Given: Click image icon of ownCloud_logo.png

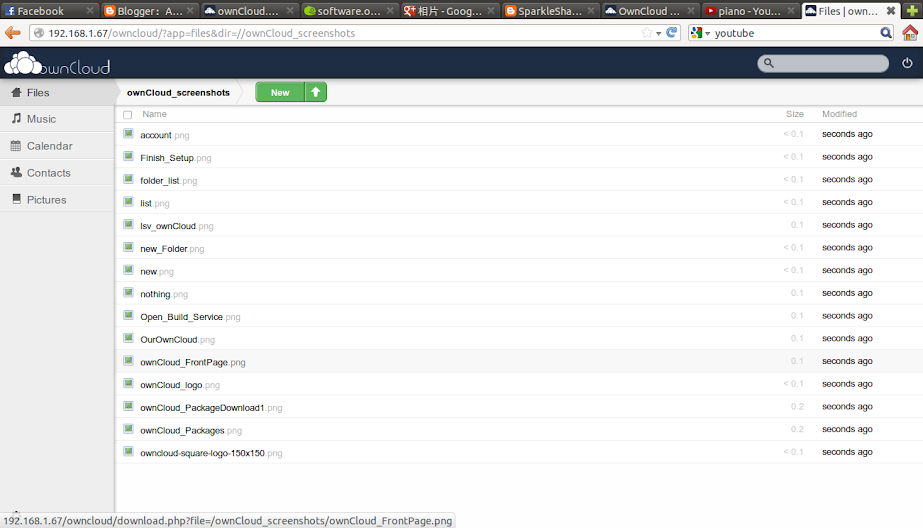Looking at the screenshot, I should click(x=128, y=383).
